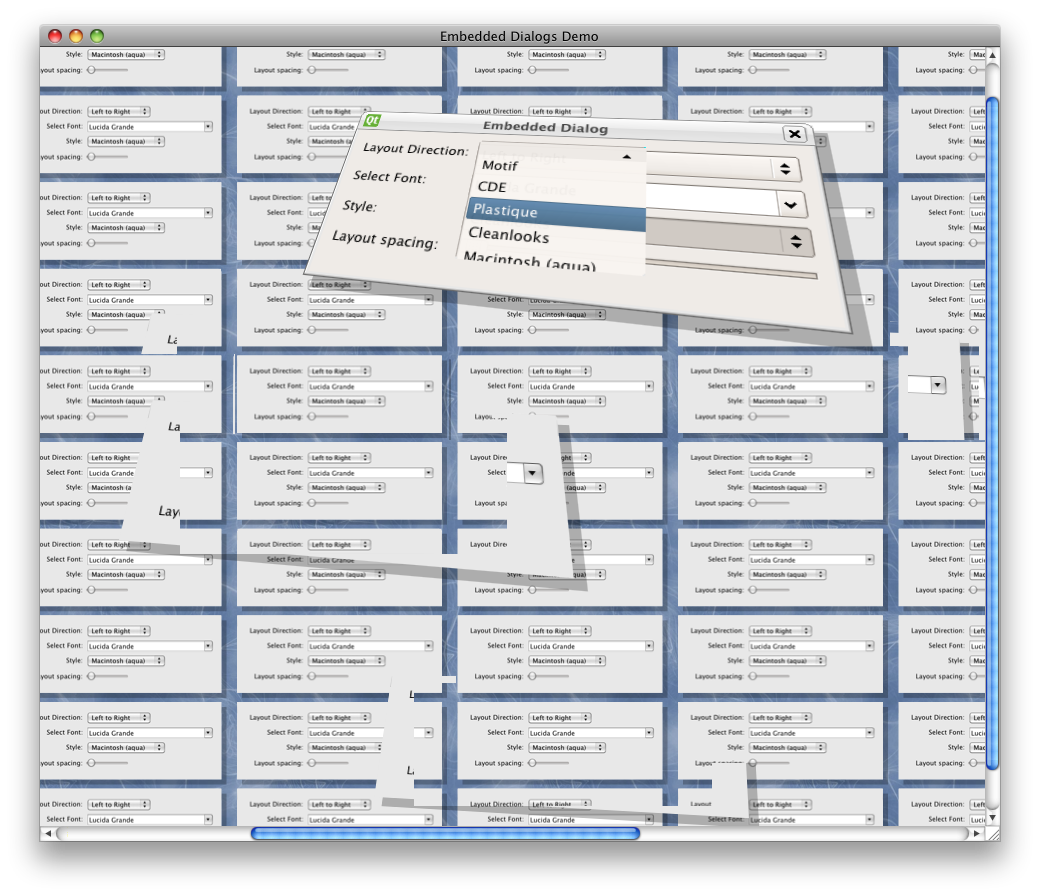Click the red close button of the demo window

(55, 36)
